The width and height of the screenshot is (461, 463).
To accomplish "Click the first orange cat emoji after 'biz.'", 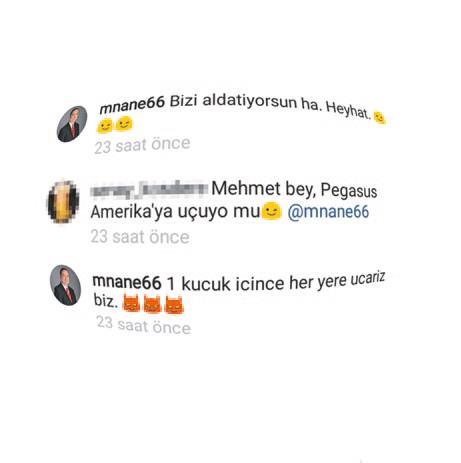I will [131, 304].
